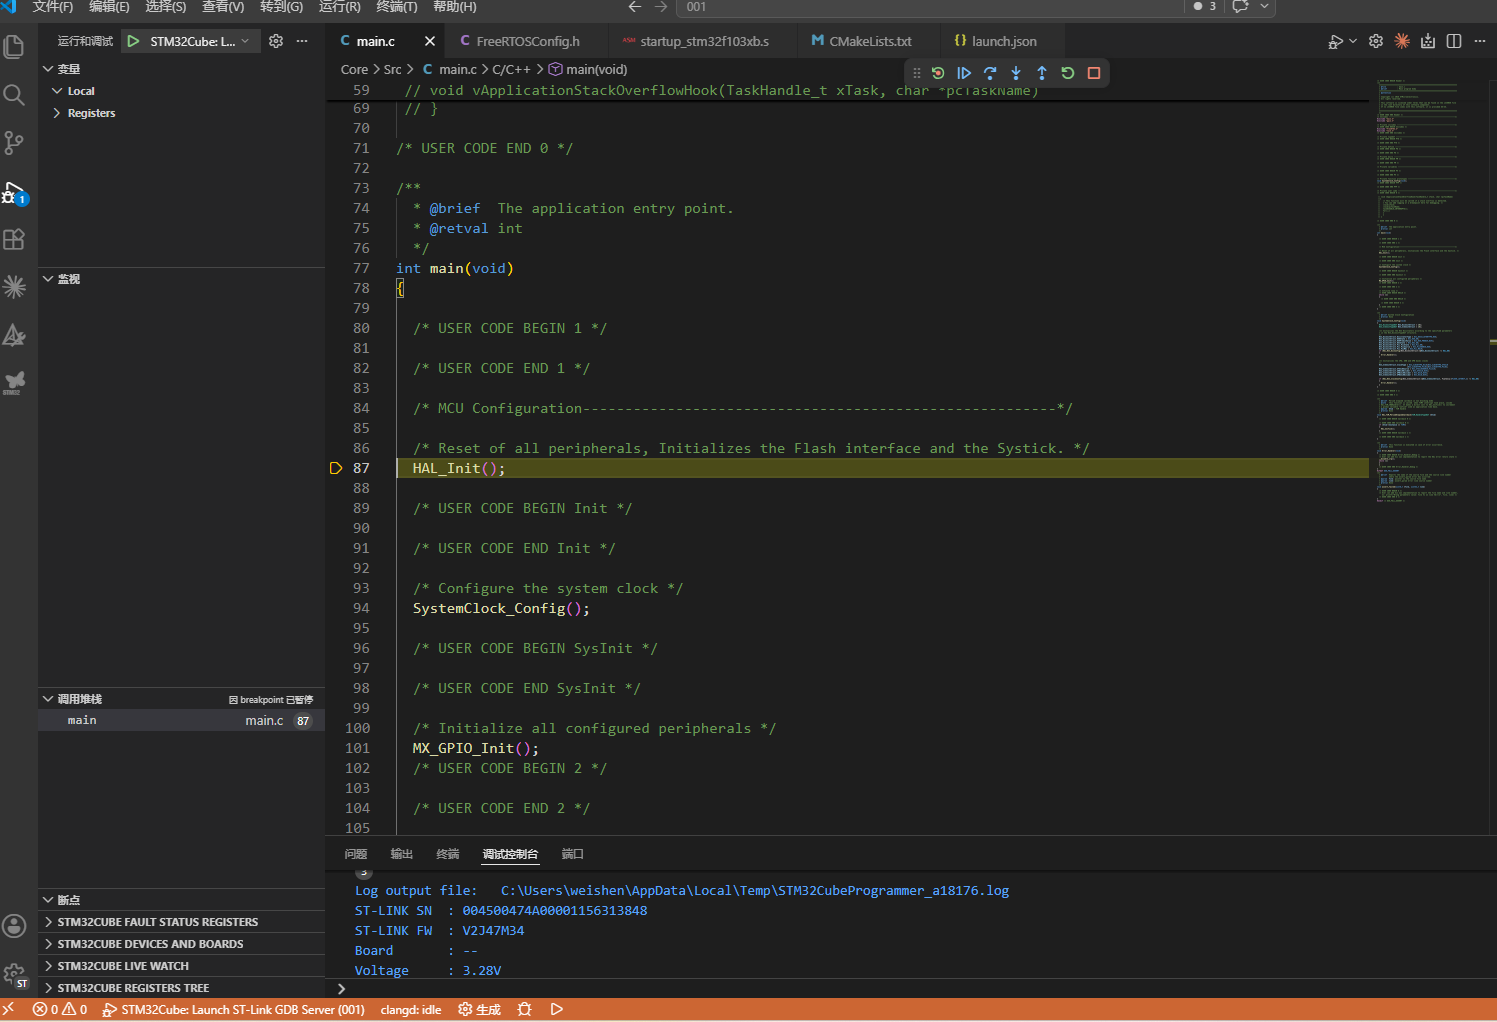Open the 终端(T) menu
1497x1022 pixels.
tap(396, 6)
